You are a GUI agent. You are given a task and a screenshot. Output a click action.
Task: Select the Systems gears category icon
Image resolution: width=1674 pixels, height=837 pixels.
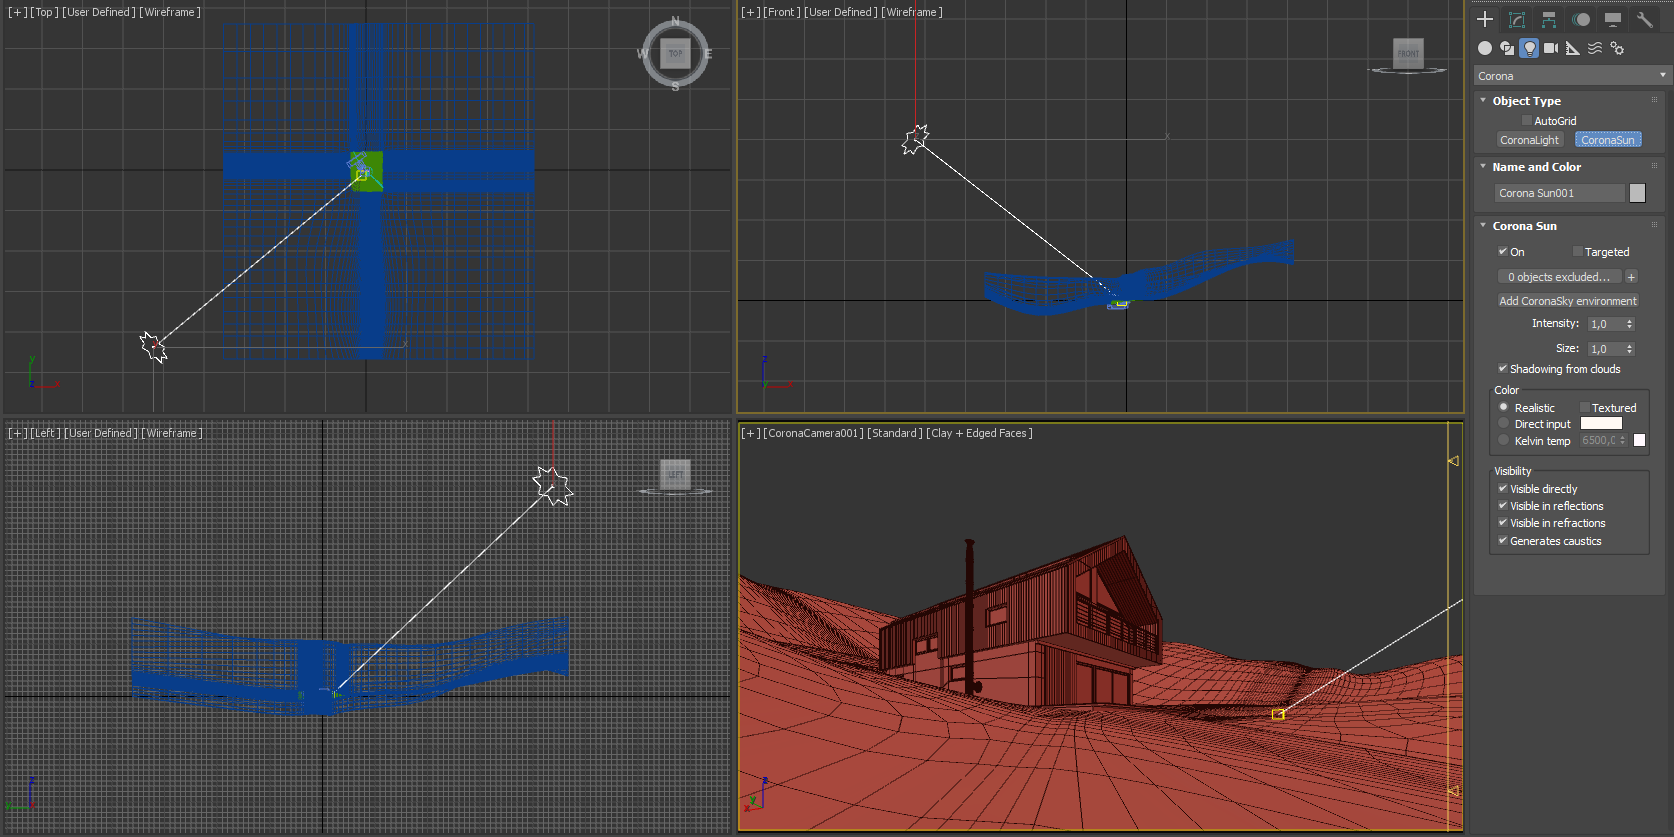coord(1617,48)
